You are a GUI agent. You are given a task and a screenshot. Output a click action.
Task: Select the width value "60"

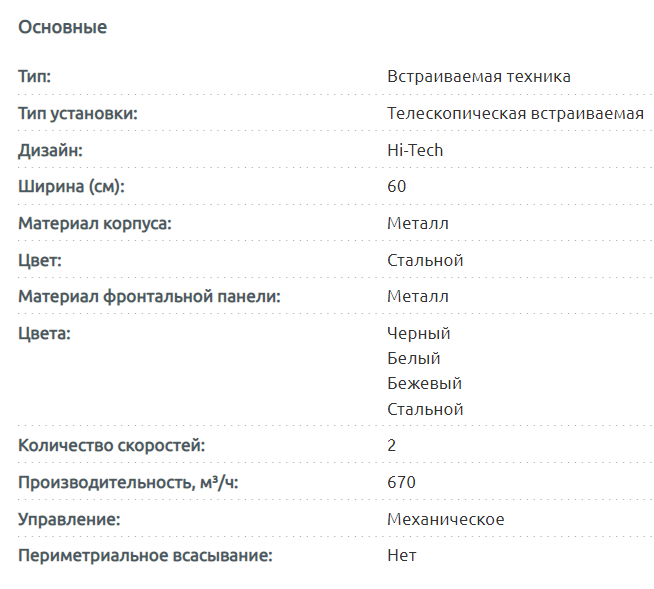pyautogui.click(x=397, y=186)
